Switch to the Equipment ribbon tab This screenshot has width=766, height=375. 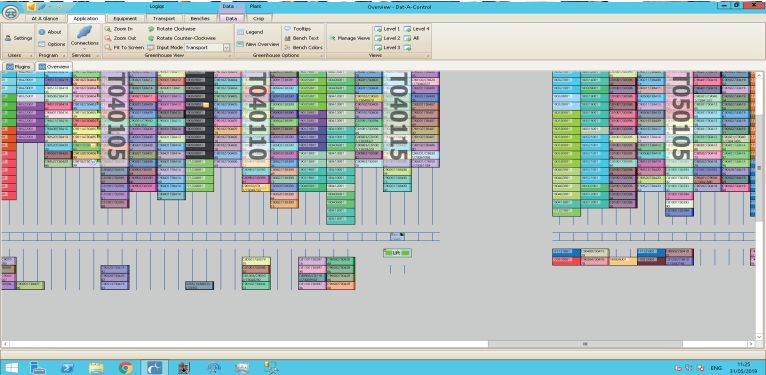tap(125, 19)
